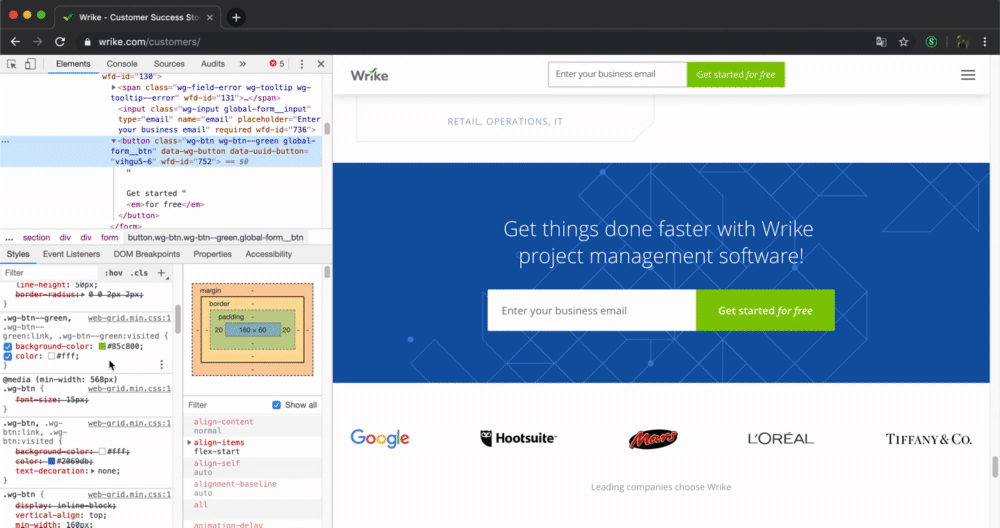The width and height of the screenshot is (1000, 528).
Task: Open the blue #2069db color swatch
Action: coord(52,461)
